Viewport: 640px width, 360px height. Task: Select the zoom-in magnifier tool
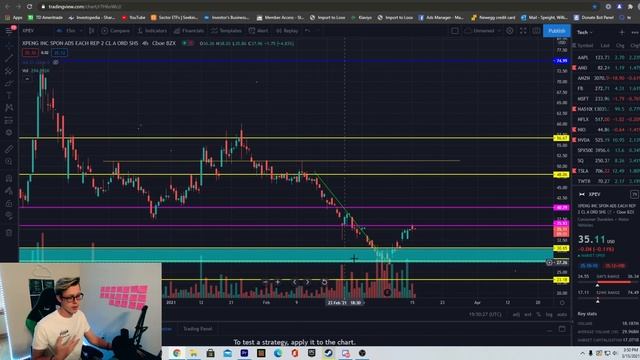tap(9, 162)
